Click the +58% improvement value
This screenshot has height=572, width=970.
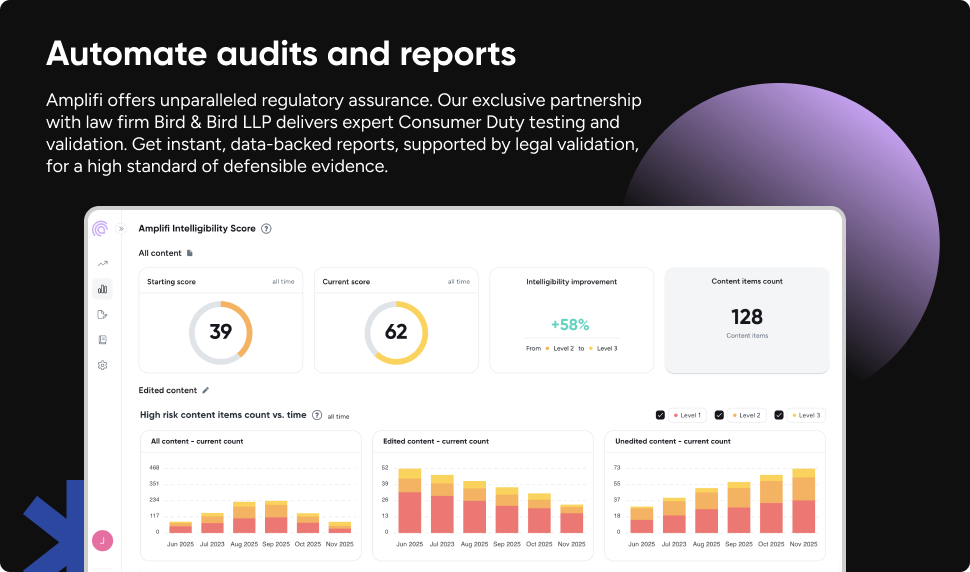point(570,325)
